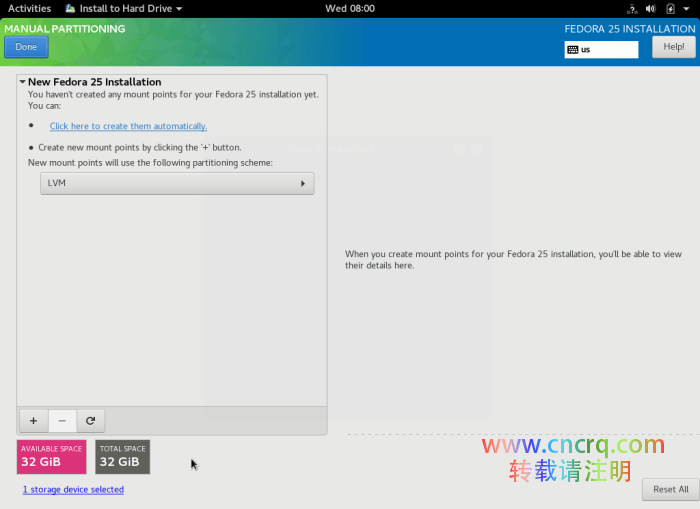The height and width of the screenshot is (509, 700).
Task: Click the battery power icon in top bar
Action: coord(670,8)
